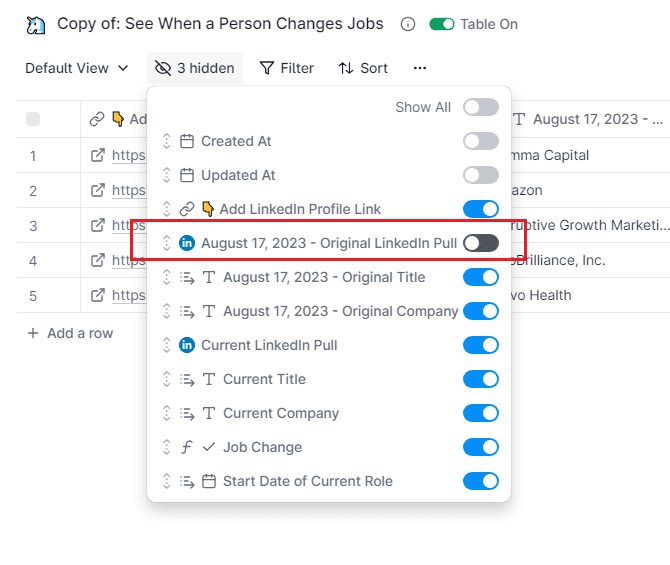Open the Sort options

click(x=363, y=68)
